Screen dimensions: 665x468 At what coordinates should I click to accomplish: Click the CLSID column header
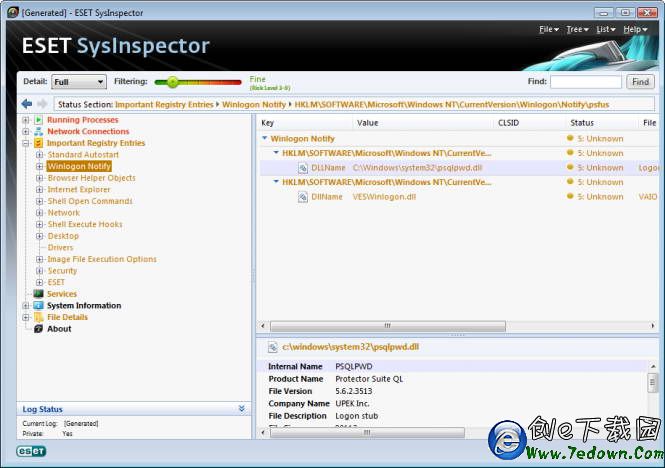(508, 123)
